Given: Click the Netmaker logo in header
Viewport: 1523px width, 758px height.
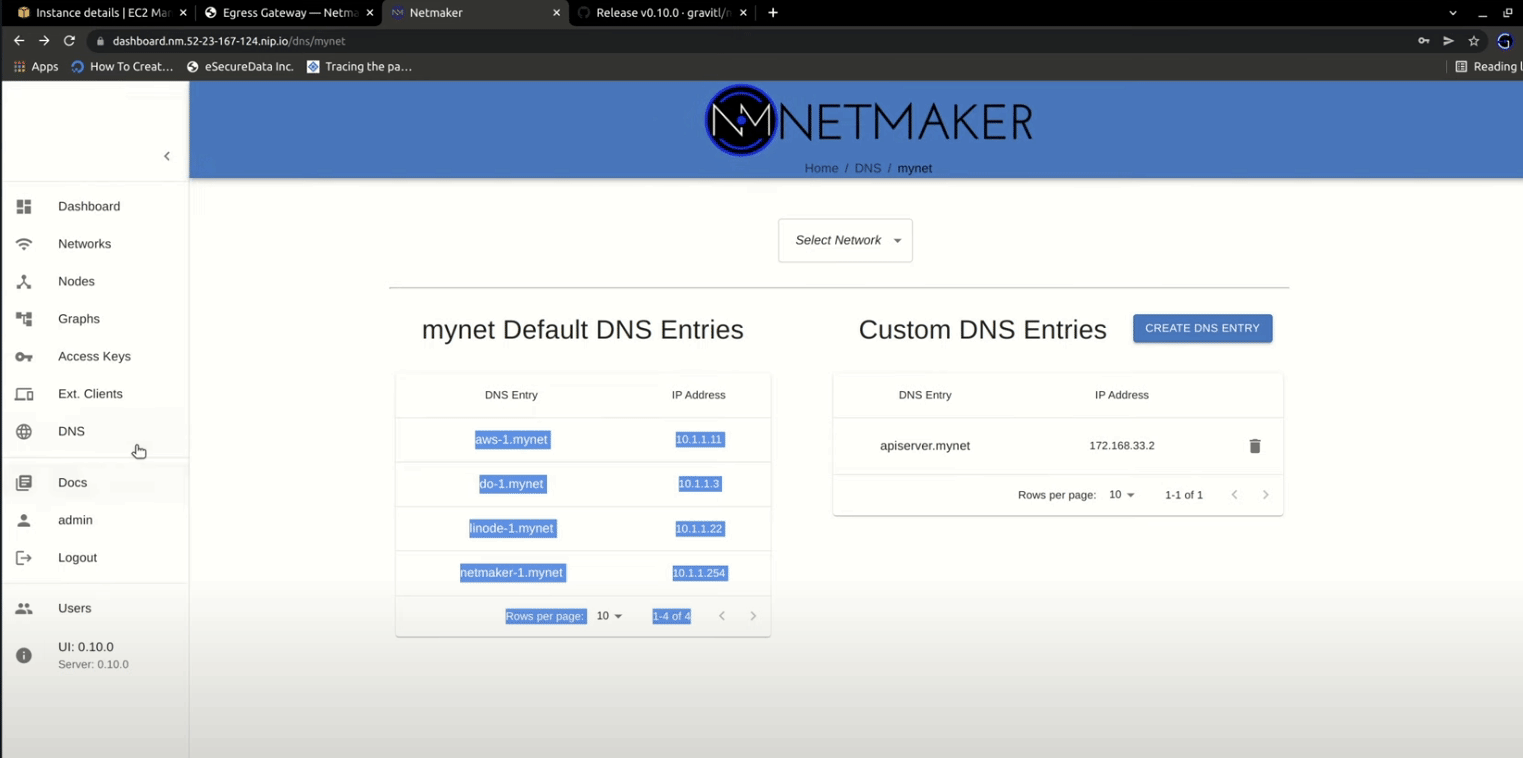Looking at the screenshot, I should 868,120.
